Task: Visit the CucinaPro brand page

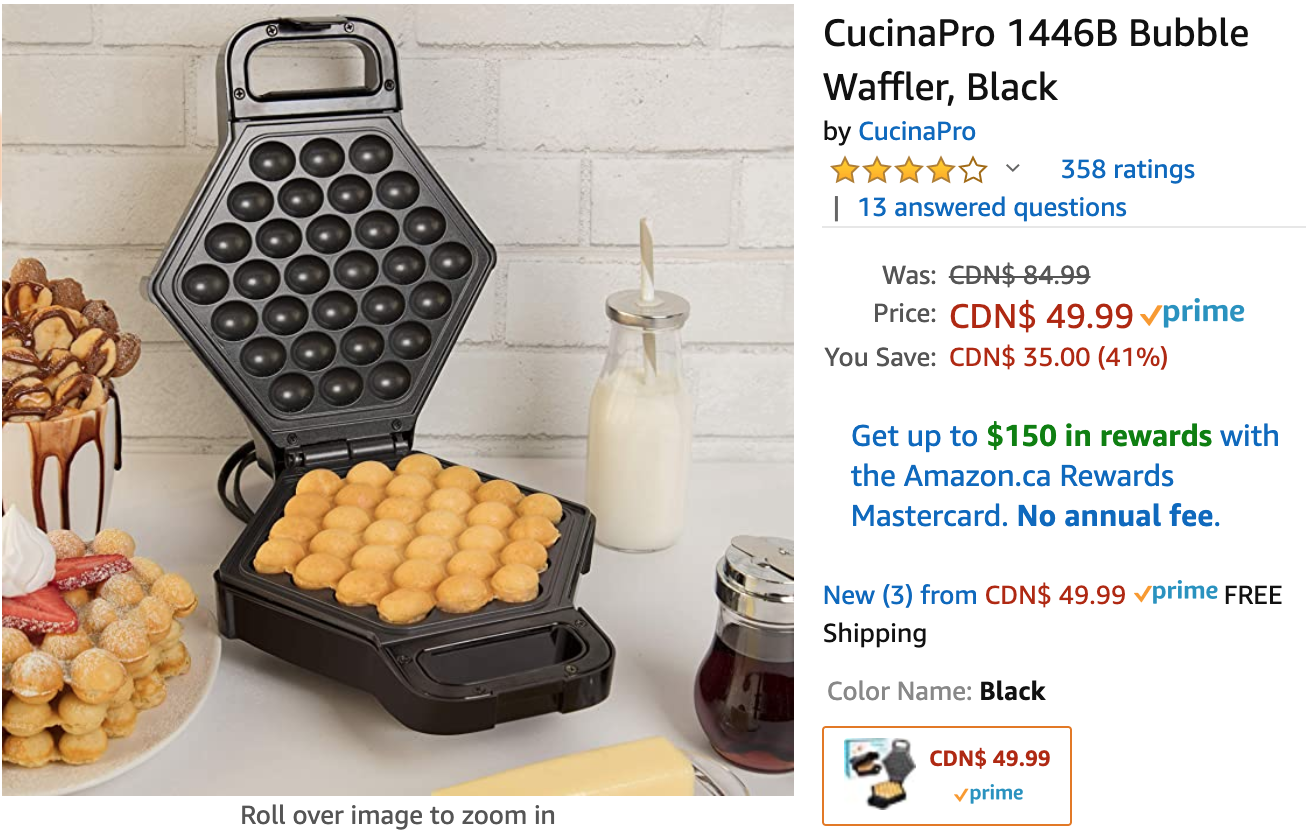Action: (x=916, y=131)
